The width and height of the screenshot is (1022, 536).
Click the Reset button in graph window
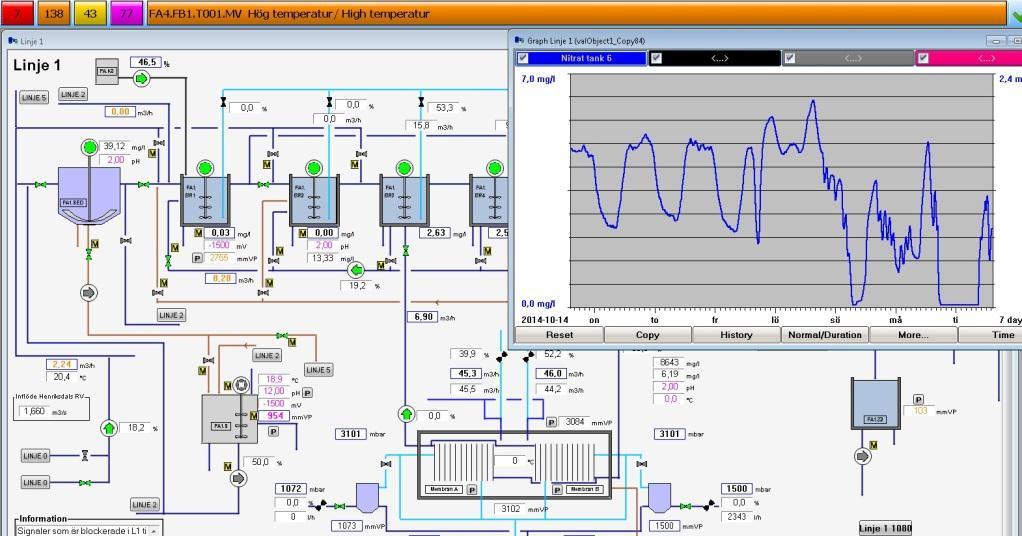tap(559, 335)
